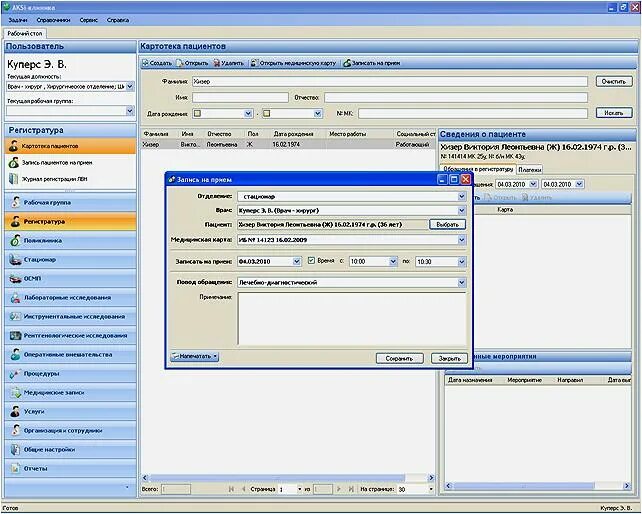Open Справочники menu
Viewport: 642px width, 514px height.
coord(53,20)
